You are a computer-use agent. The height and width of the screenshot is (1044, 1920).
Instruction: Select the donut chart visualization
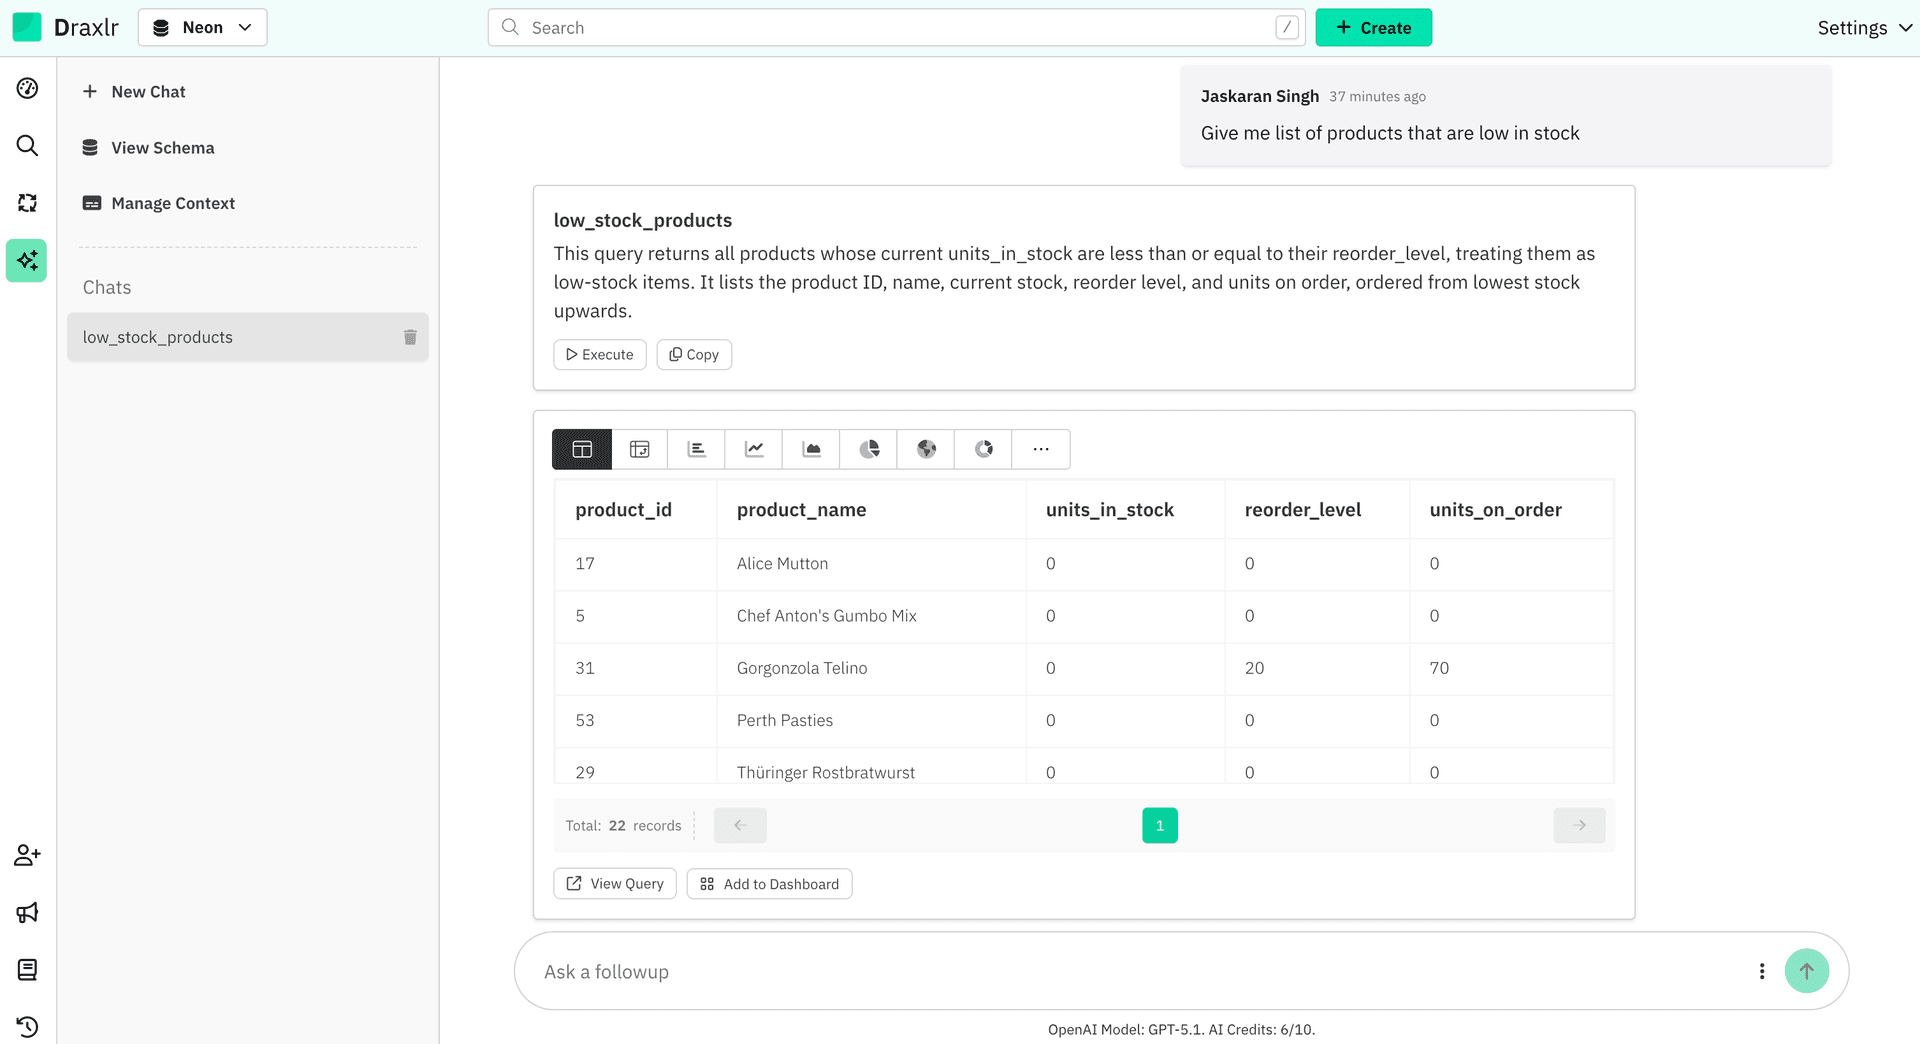[984, 450]
